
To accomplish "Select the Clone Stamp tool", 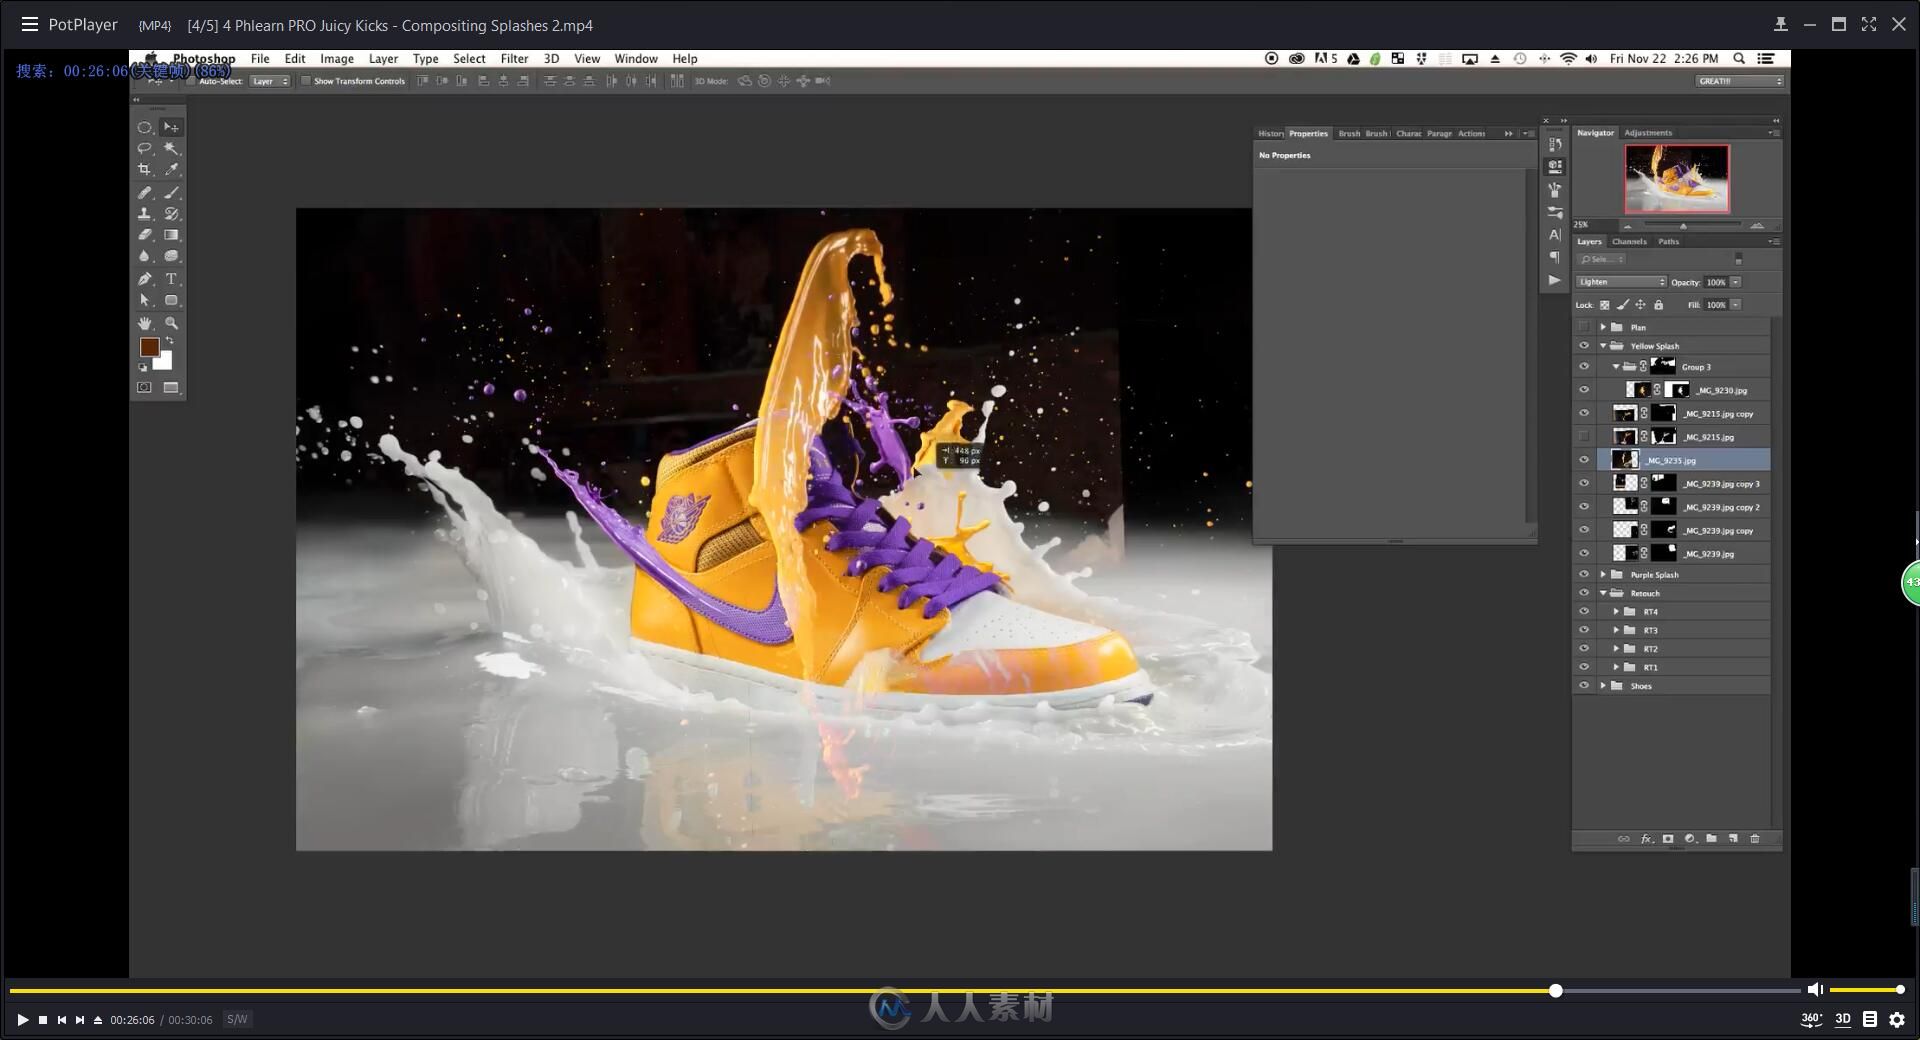I will 145,214.
